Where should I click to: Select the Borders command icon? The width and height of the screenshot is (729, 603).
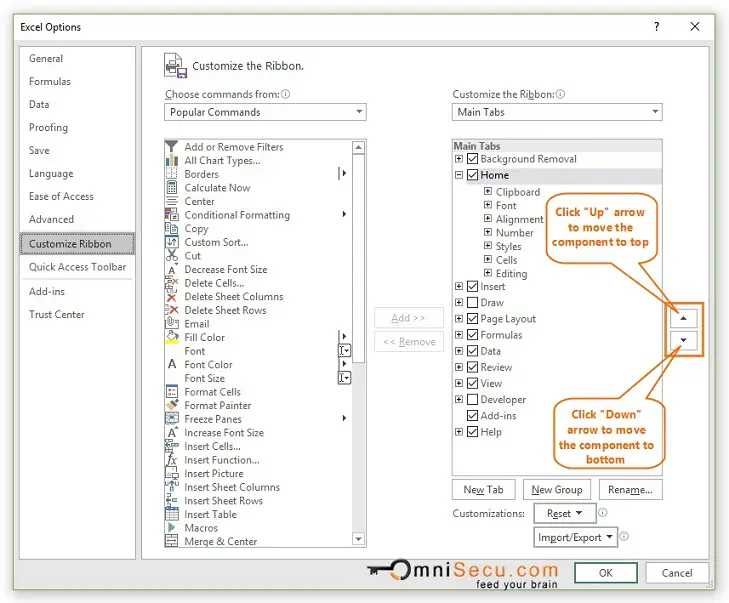[172, 174]
